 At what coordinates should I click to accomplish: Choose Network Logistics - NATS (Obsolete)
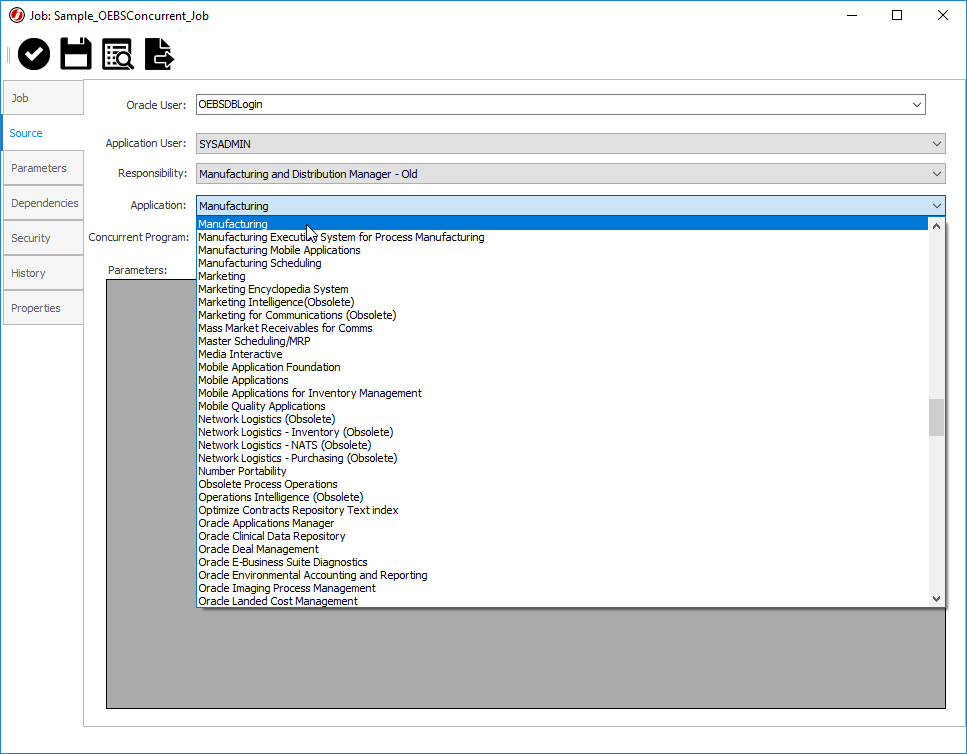562,445
